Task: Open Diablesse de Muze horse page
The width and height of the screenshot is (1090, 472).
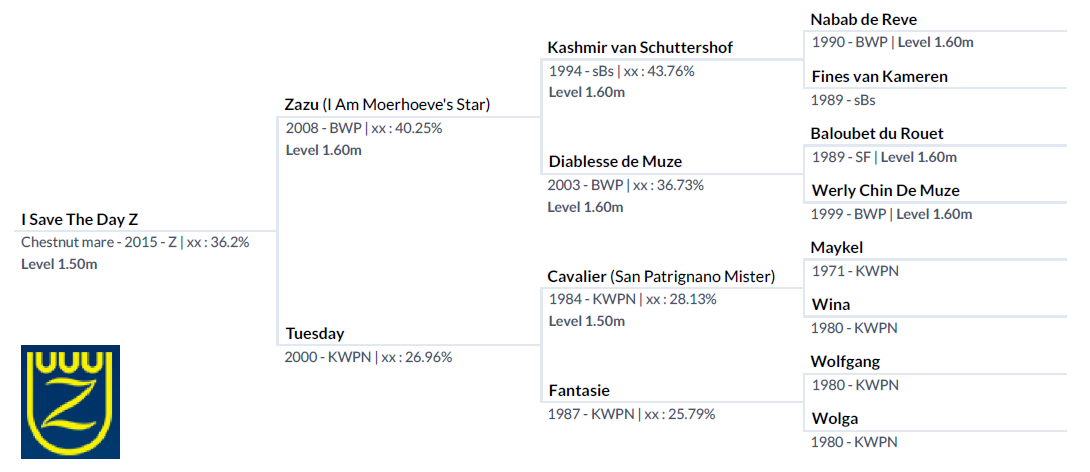Action: pos(615,162)
